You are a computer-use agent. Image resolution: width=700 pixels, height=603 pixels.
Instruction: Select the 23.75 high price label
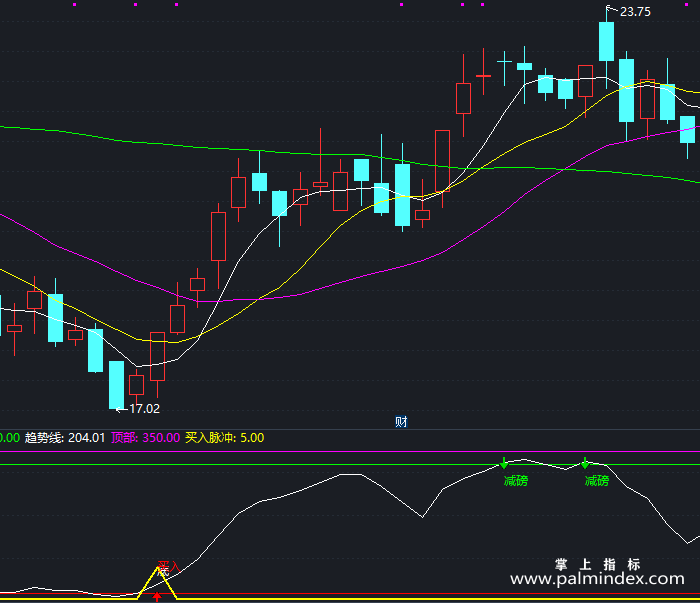click(635, 12)
